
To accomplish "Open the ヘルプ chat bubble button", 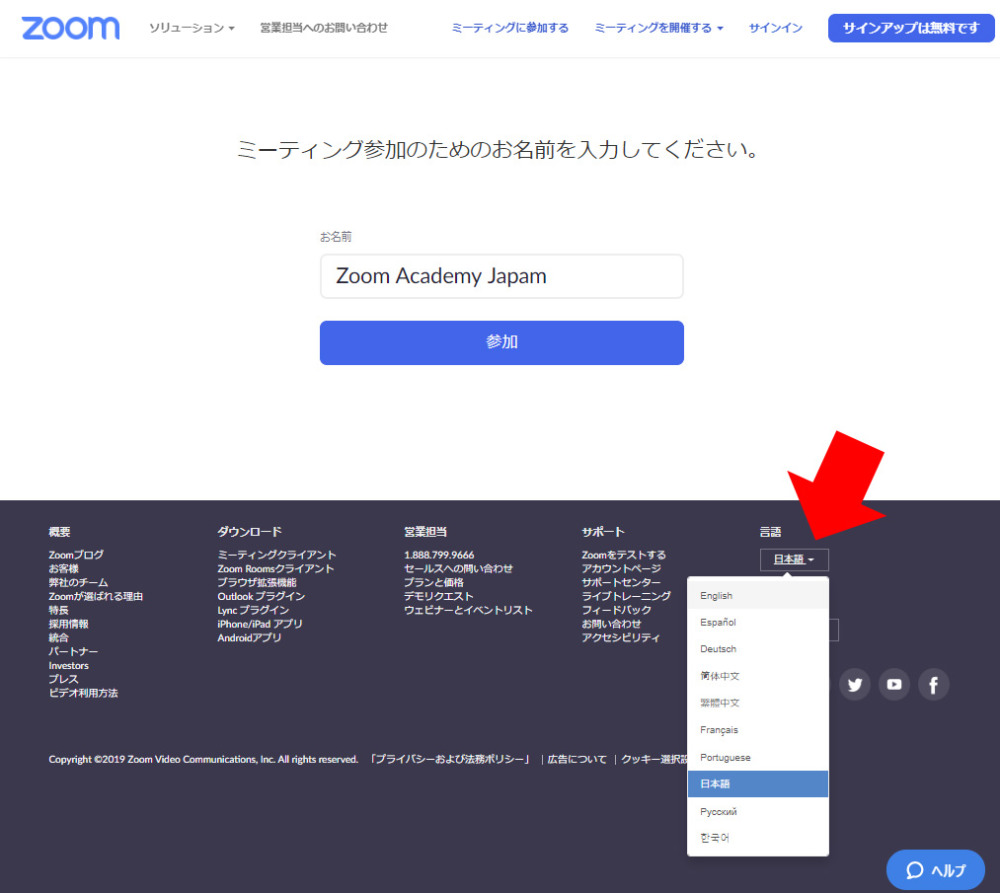I will tap(936, 870).
